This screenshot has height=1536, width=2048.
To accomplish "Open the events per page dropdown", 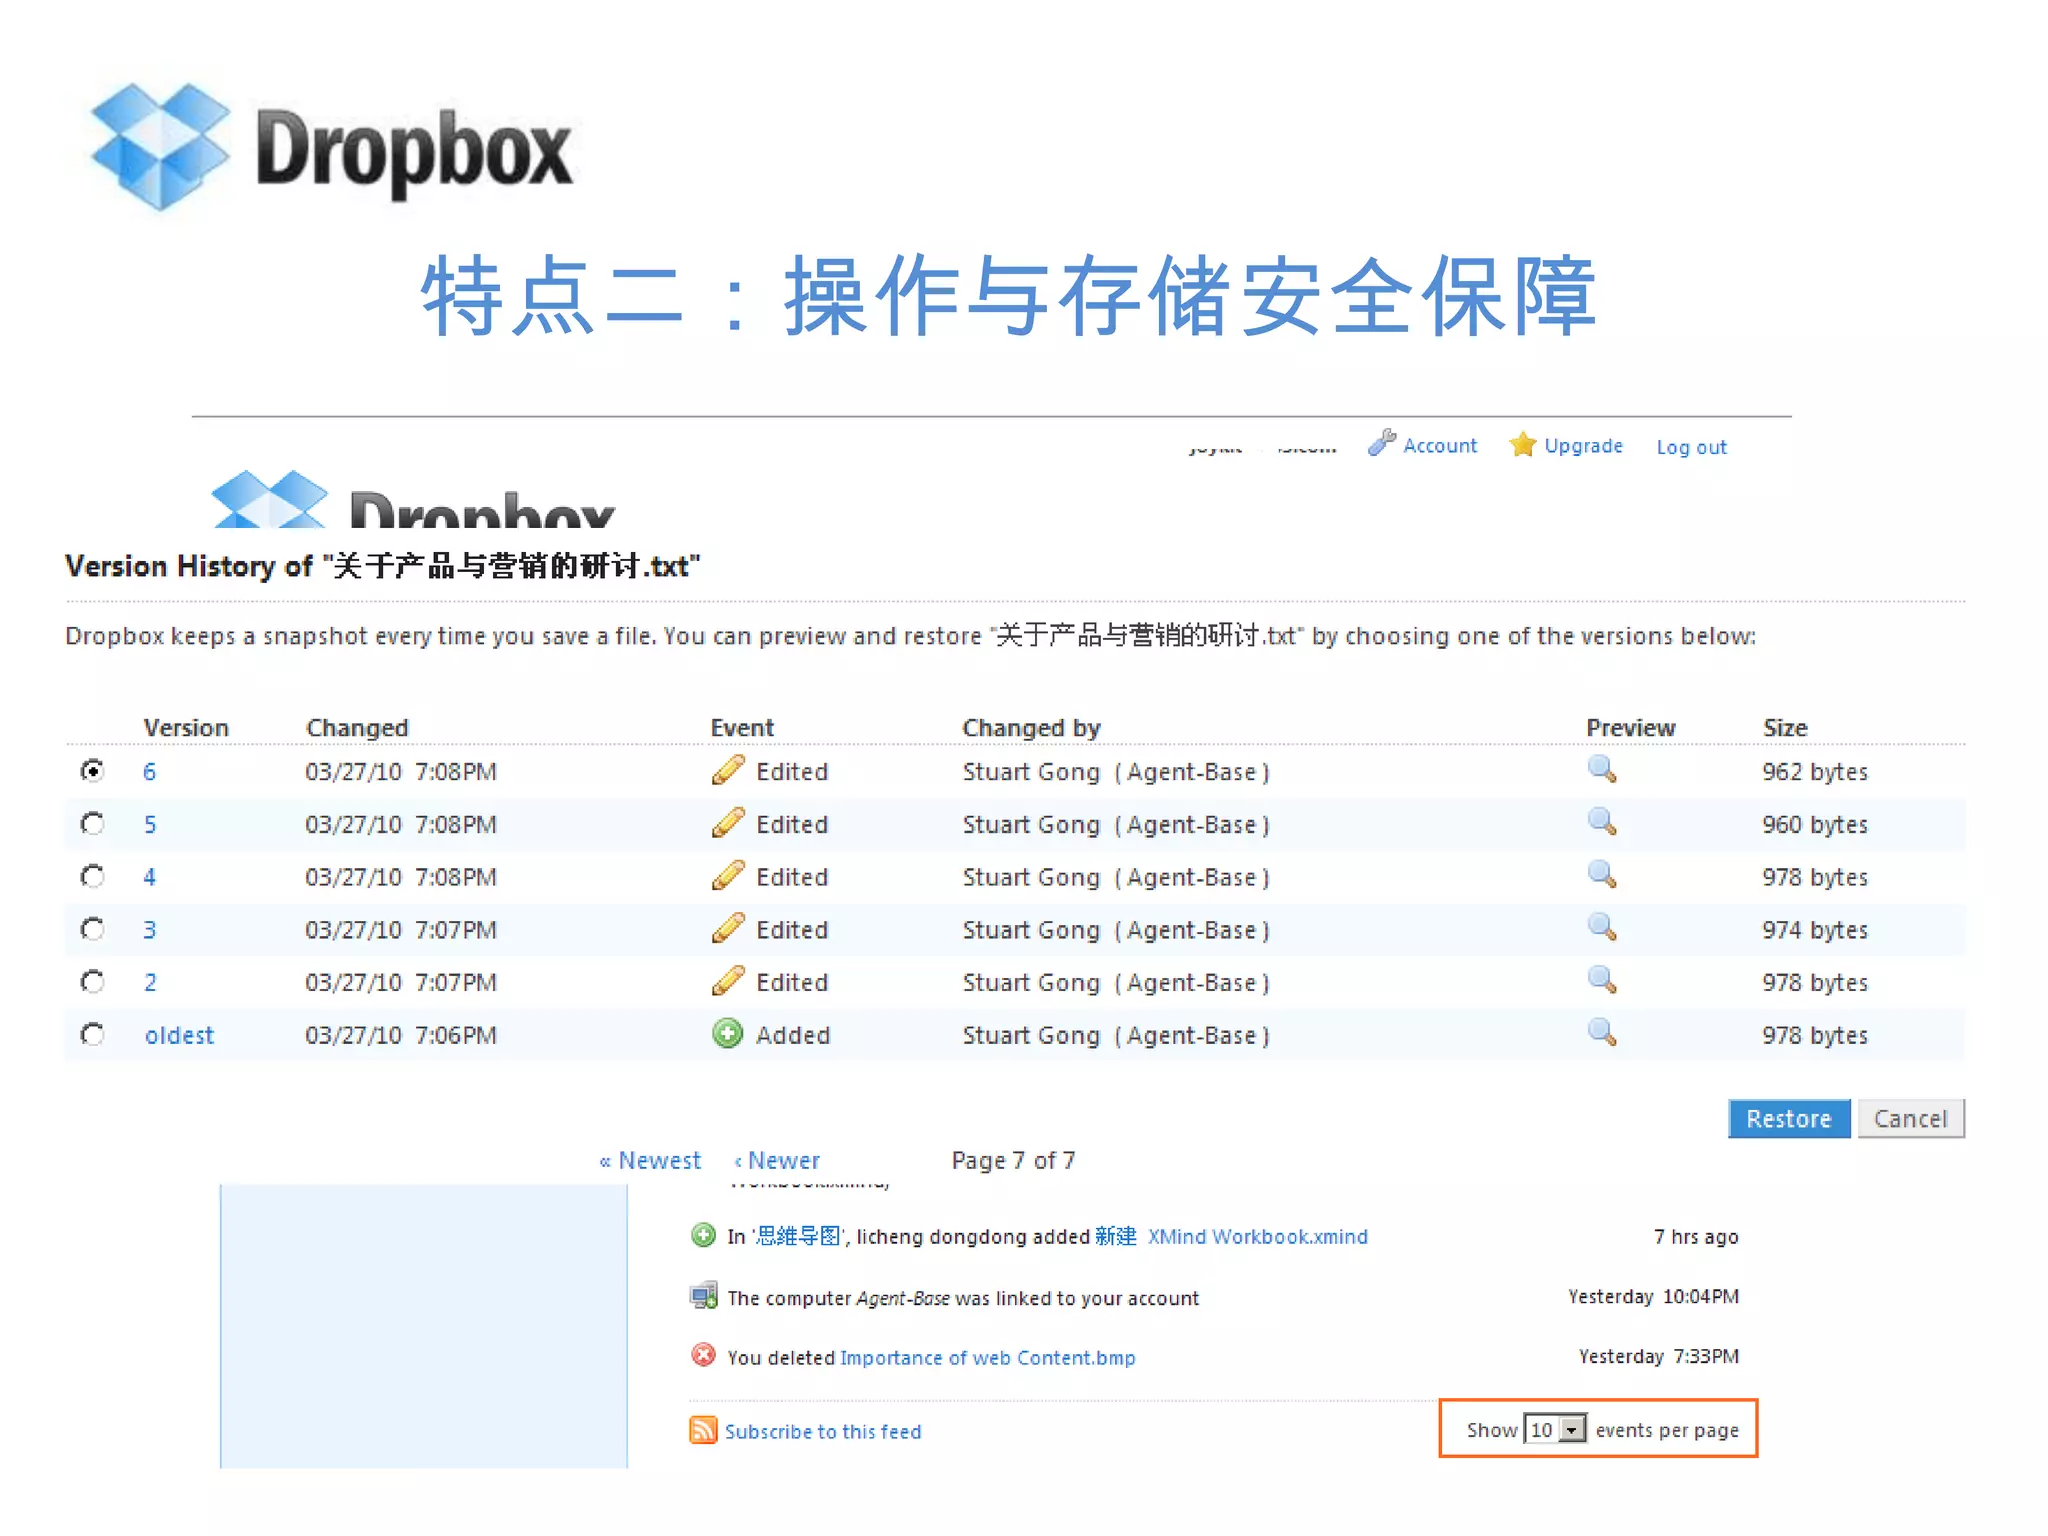I will coord(1555,1429).
